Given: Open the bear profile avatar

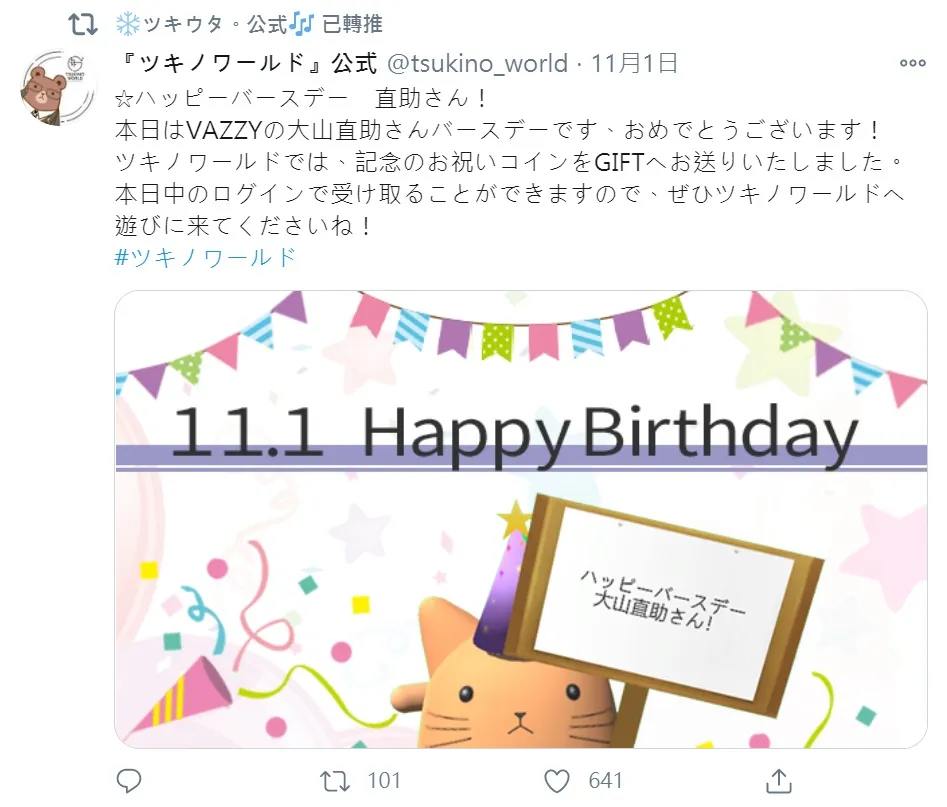Looking at the screenshot, I should point(57,88).
